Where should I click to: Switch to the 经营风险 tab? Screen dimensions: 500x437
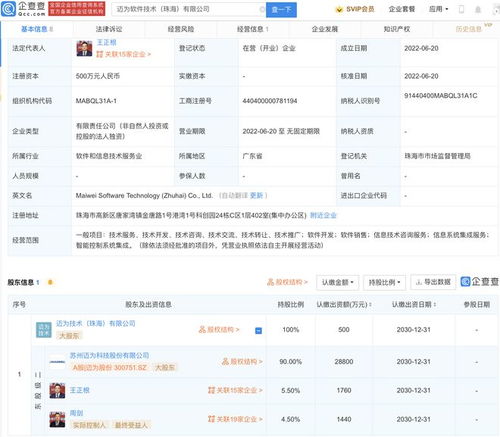pyautogui.click(x=181, y=29)
